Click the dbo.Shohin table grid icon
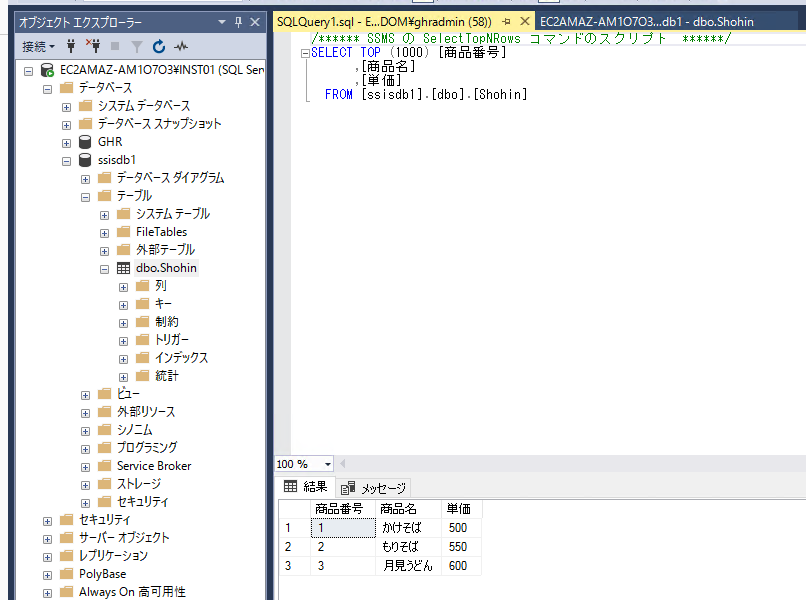Screen dimensions: 806x600 123,268
